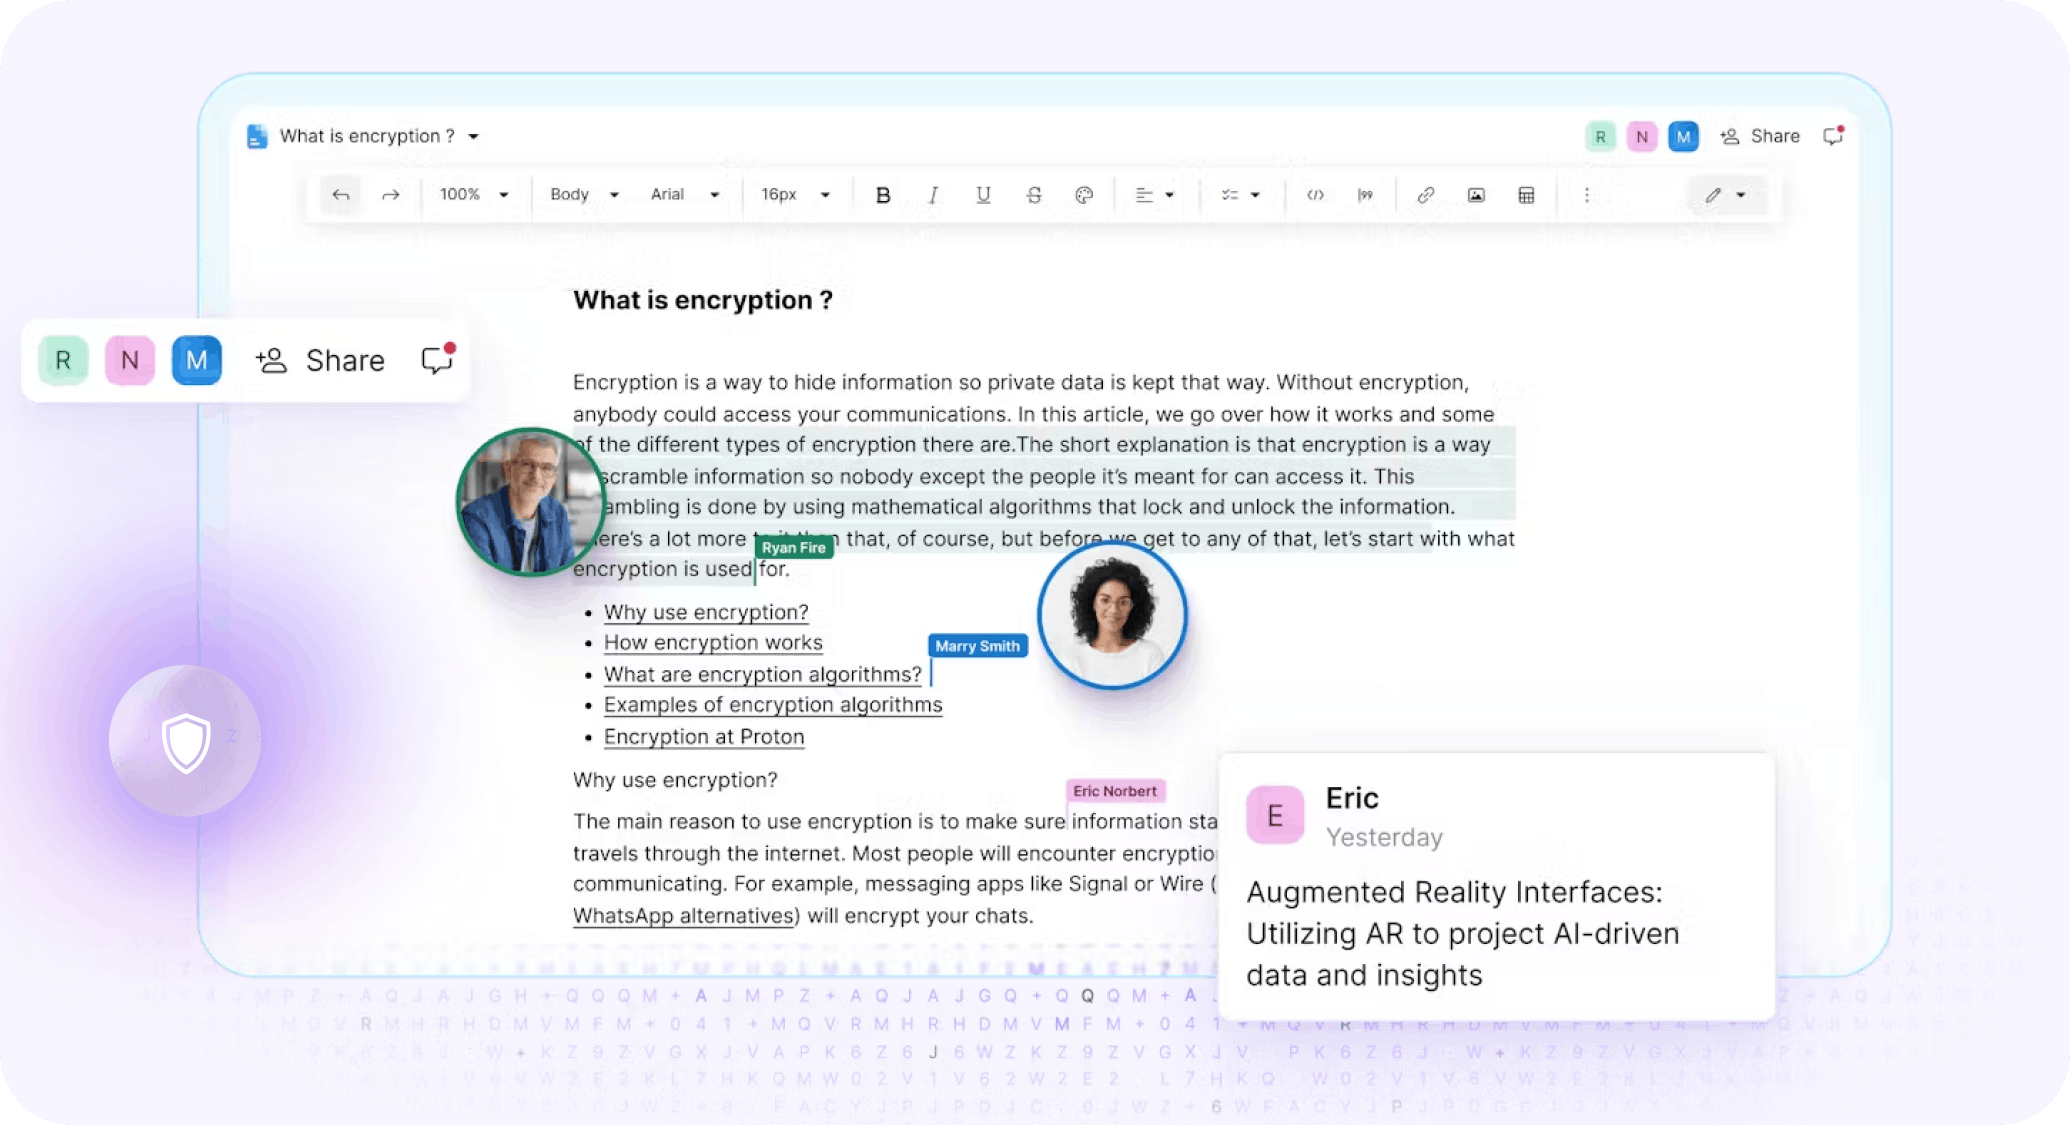
Task: Click the Share button in header
Action: (1761, 136)
